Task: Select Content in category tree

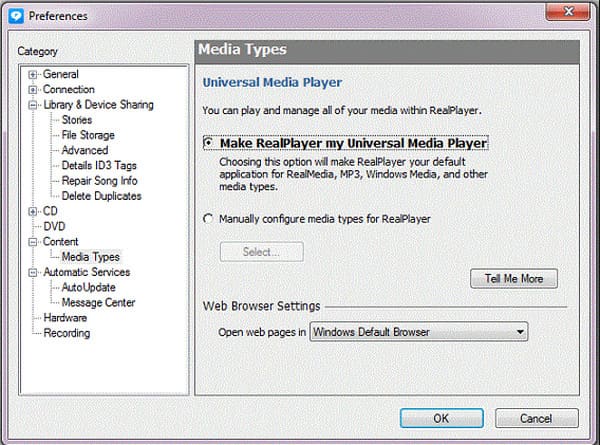Action: click(x=60, y=242)
